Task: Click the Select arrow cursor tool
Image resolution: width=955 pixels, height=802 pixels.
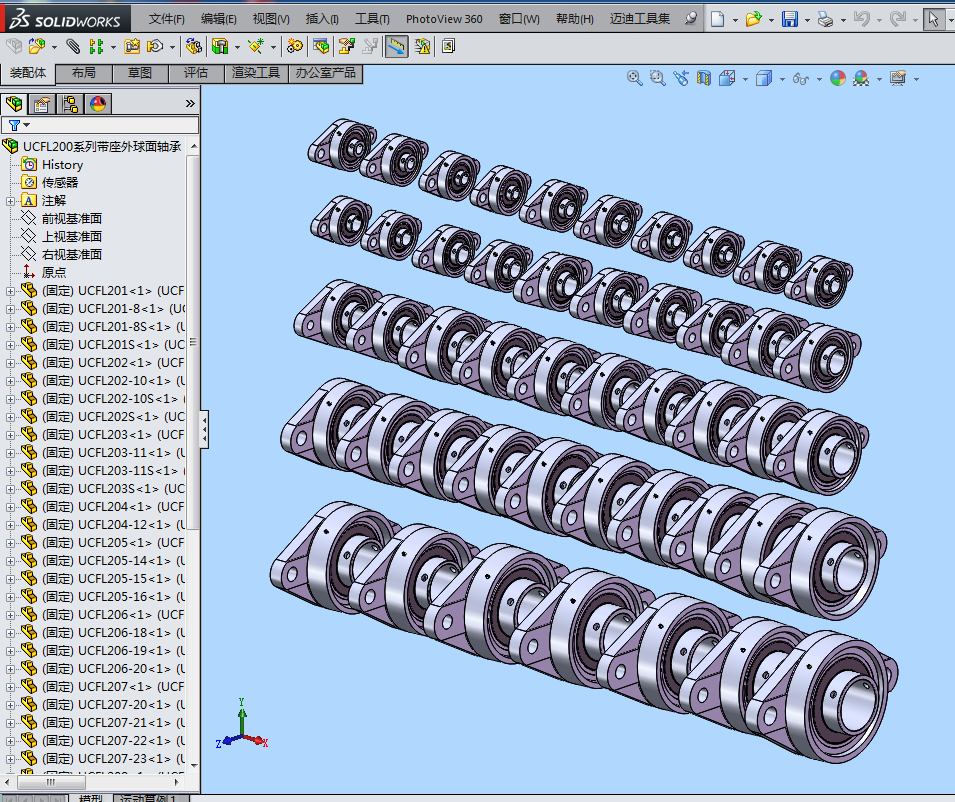Action: 934,19
